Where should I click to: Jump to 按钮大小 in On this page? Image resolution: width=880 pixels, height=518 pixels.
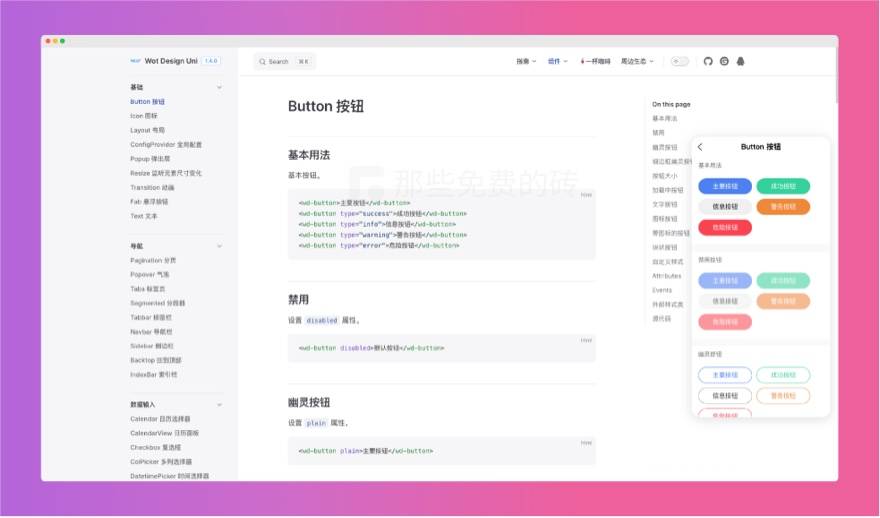coord(664,176)
